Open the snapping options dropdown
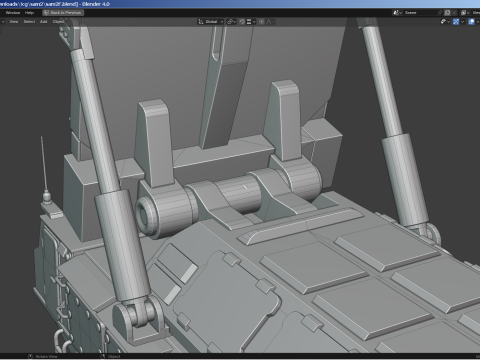 (251, 22)
